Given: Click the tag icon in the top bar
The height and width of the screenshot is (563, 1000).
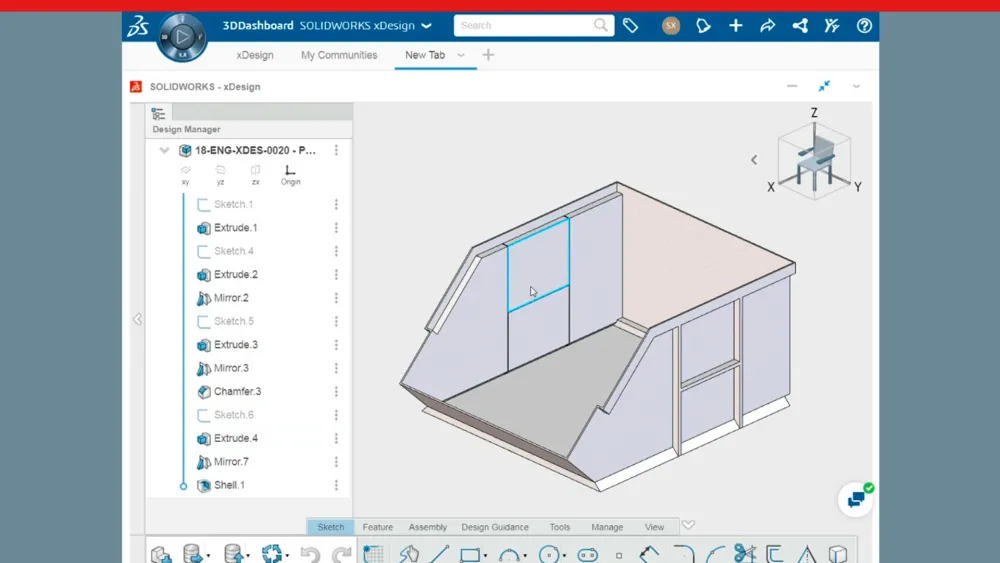Looking at the screenshot, I should pyautogui.click(x=630, y=26).
